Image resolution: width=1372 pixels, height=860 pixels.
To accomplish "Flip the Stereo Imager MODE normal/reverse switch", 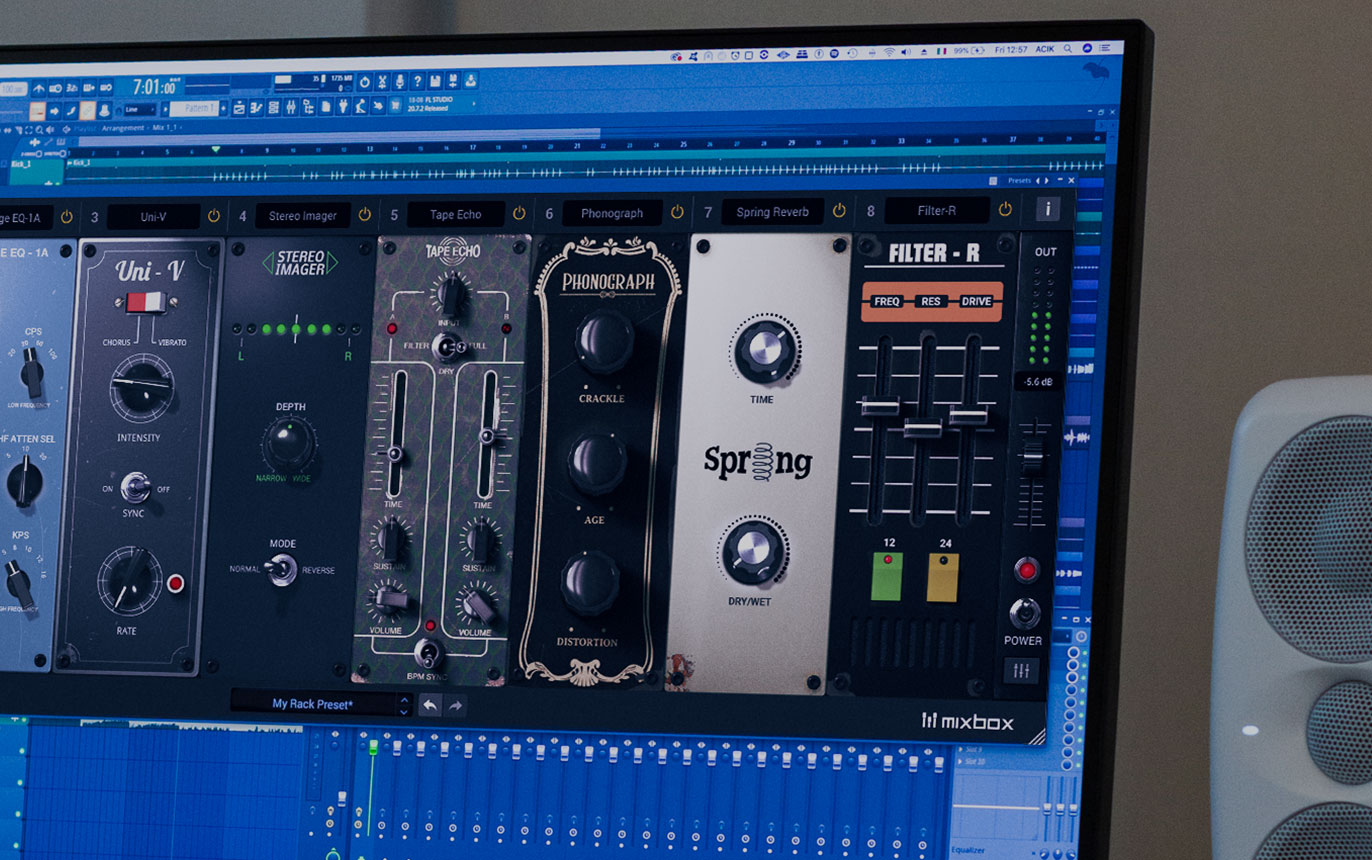I will [x=281, y=569].
